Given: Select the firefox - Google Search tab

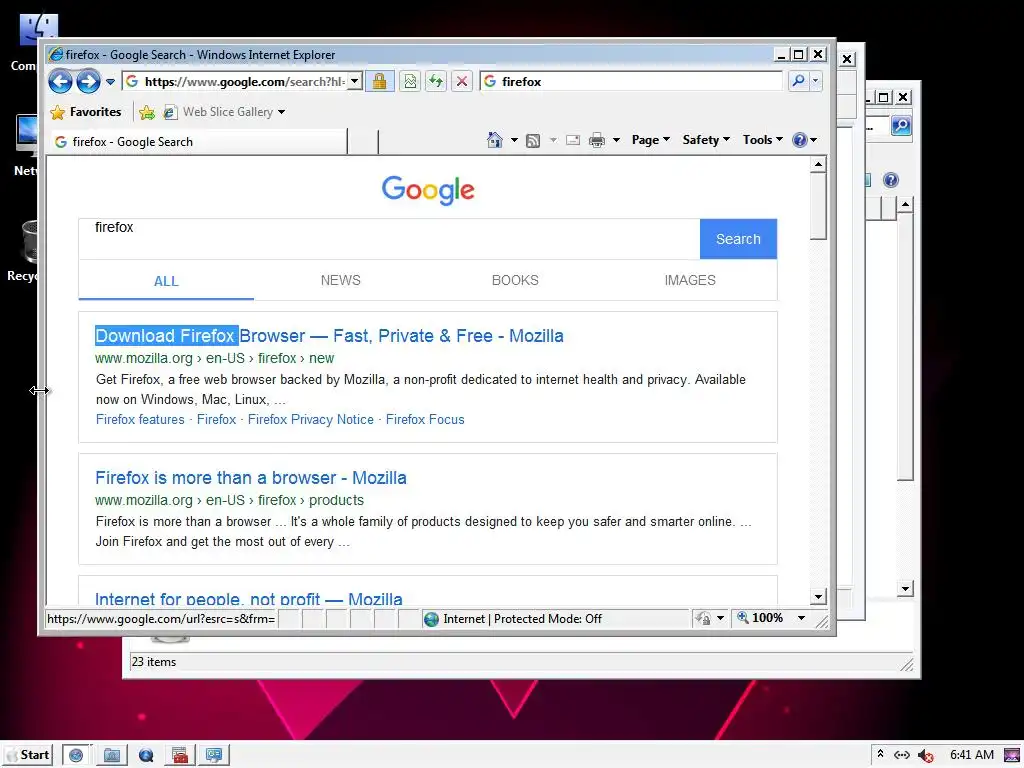Looking at the screenshot, I should click(x=197, y=142).
